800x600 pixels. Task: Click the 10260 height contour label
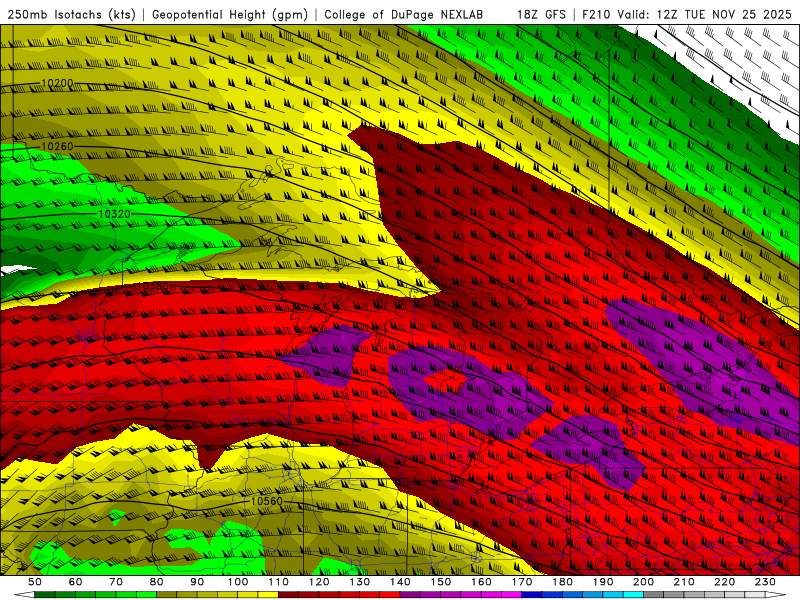coord(57,147)
